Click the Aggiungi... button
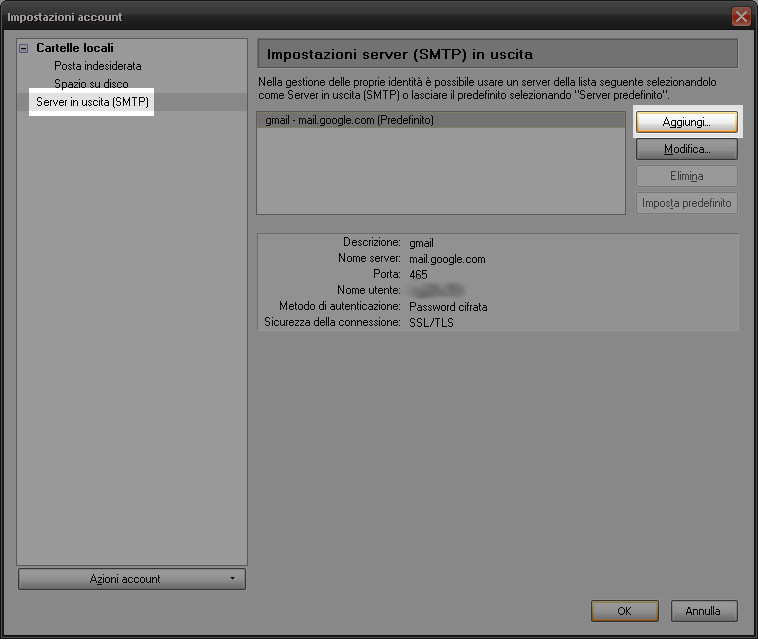The width and height of the screenshot is (758, 639). (686, 122)
